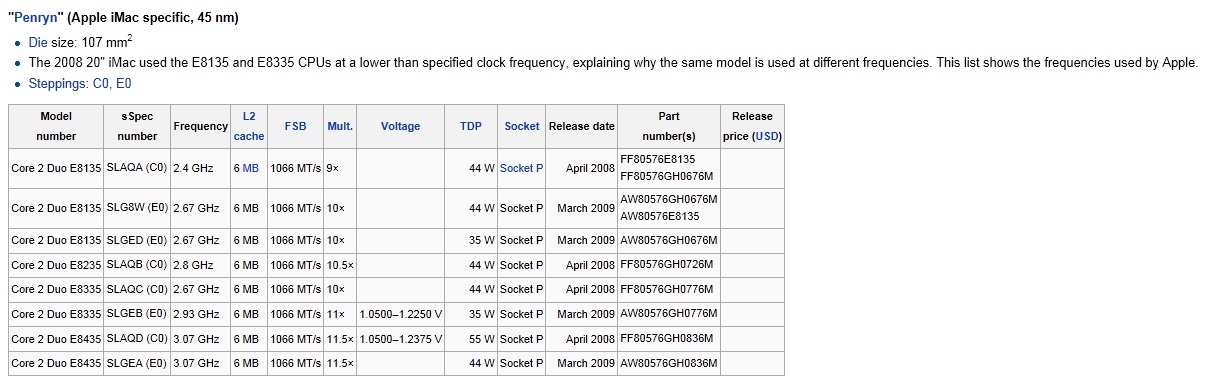Select the Core 2 Duo E8235 model cell
This screenshot has height=380, width=1212.
click(x=56, y=265)
